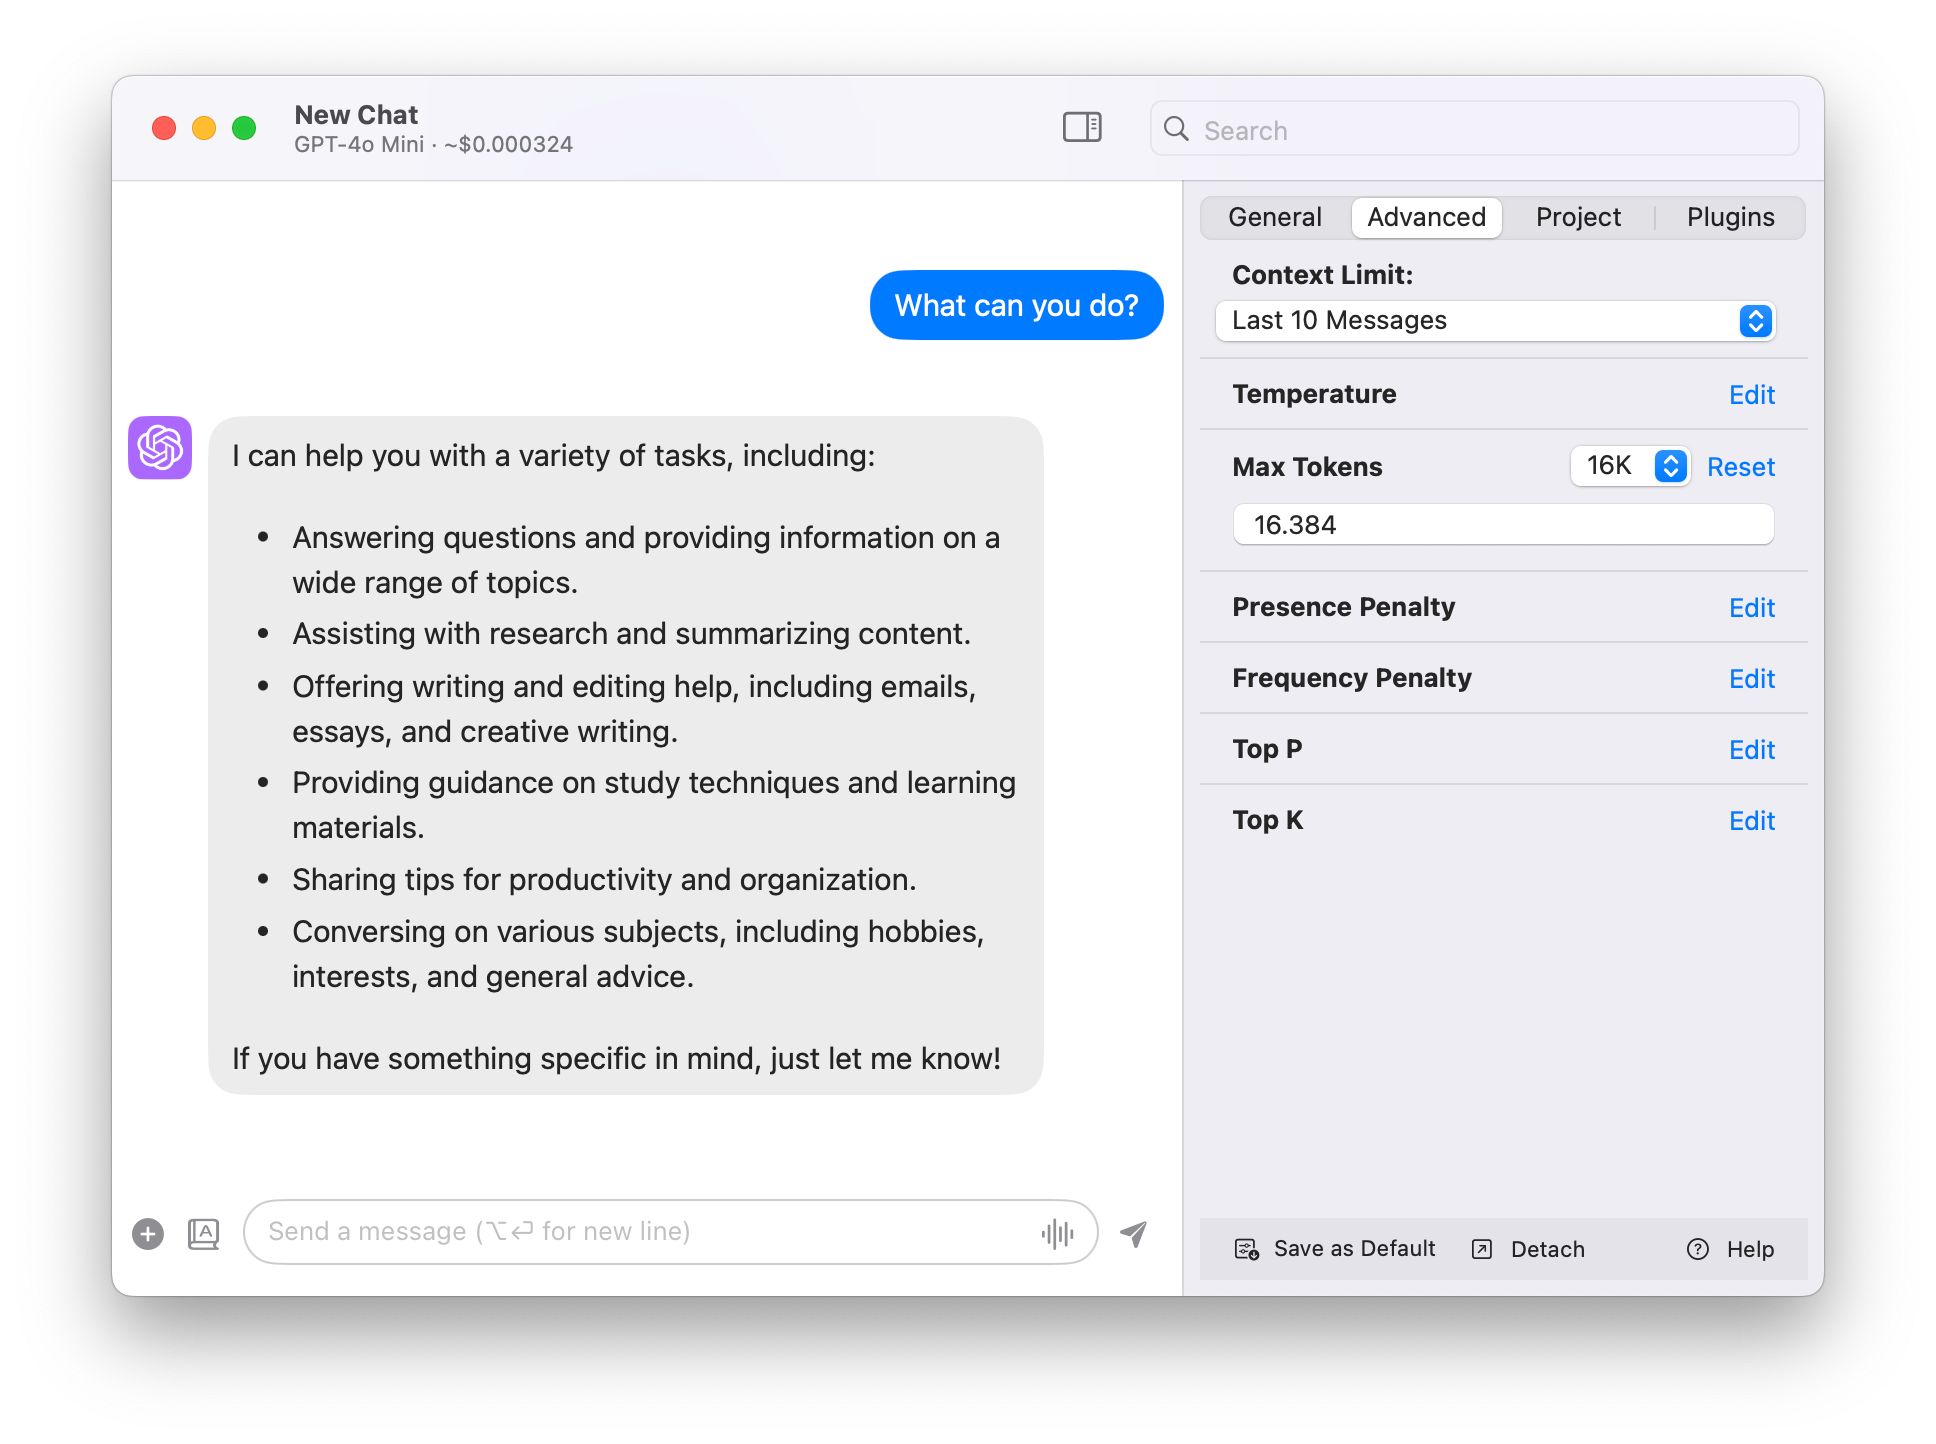Click the search magnifier in the search bar
The height and width of the screenshot is (1444, 1936).
click(1176, 129)
